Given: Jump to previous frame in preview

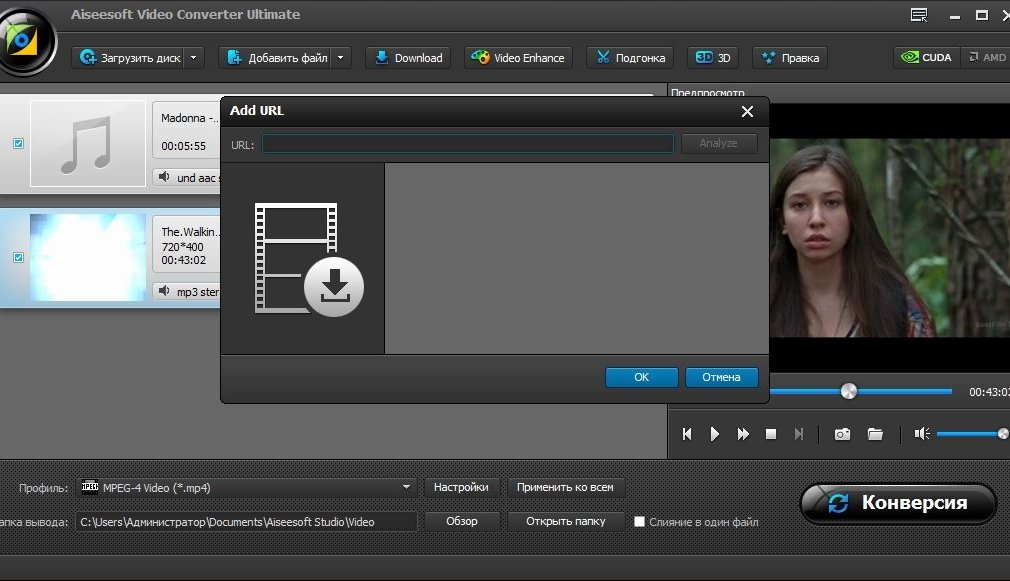Looking at the screenshot, I should point(687,434).
